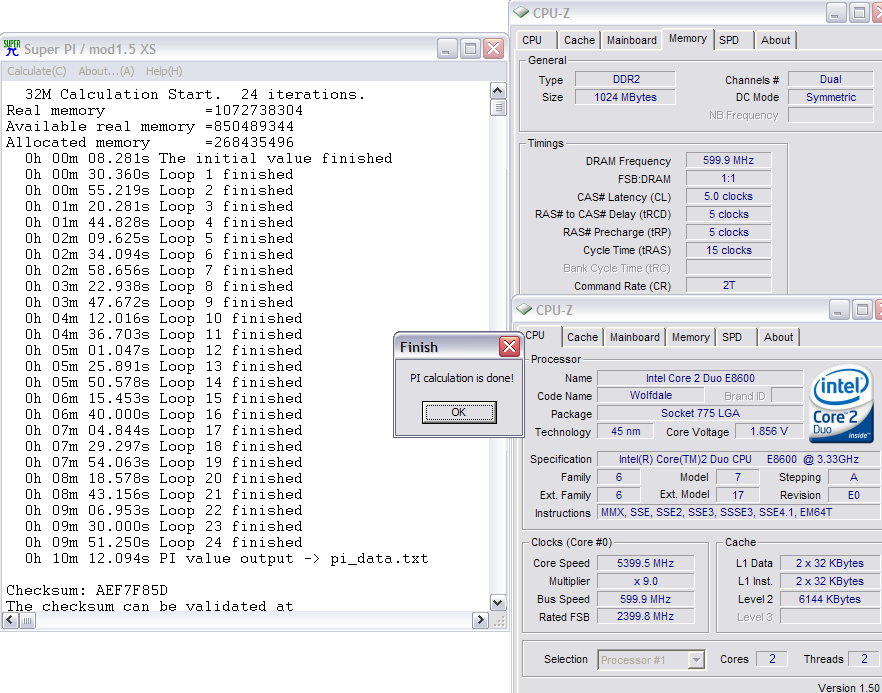
Task: Open Cache tab in lower CPU-Z window
Action: click(x=582, y=337)
